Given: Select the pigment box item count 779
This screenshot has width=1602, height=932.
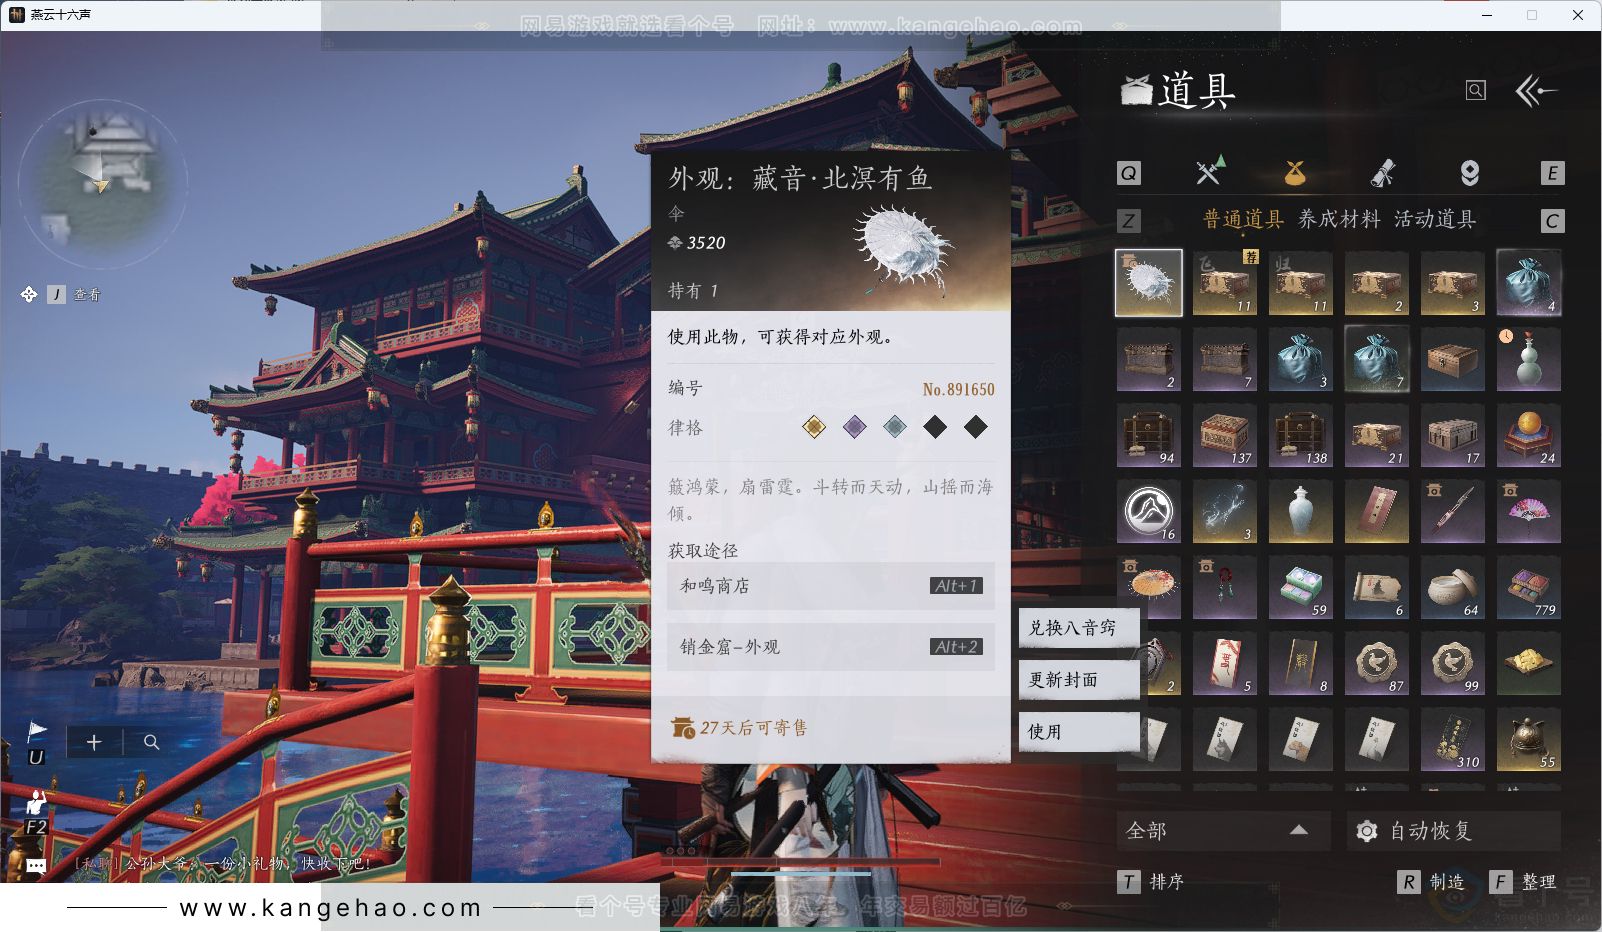Looking at the screenshot, I should [x=1529, y=587].
